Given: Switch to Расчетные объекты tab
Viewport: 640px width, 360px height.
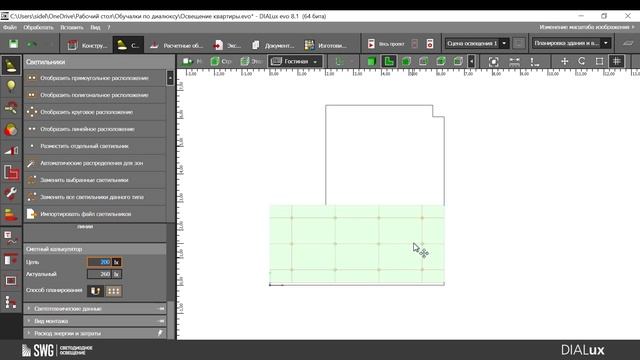Looking at the screenshot, I should (x=176, y=45).
